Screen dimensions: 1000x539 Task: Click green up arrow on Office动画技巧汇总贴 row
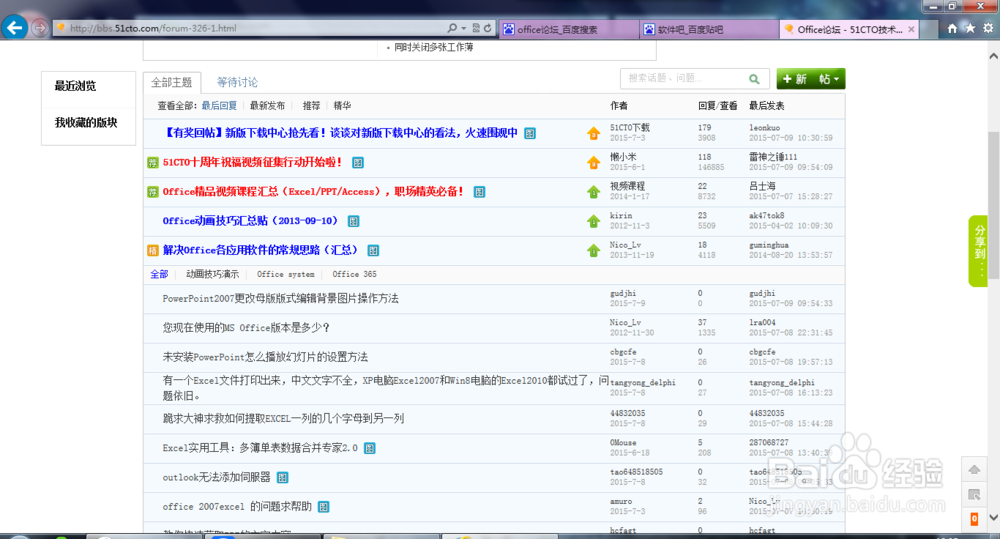(x=594, y=221)
